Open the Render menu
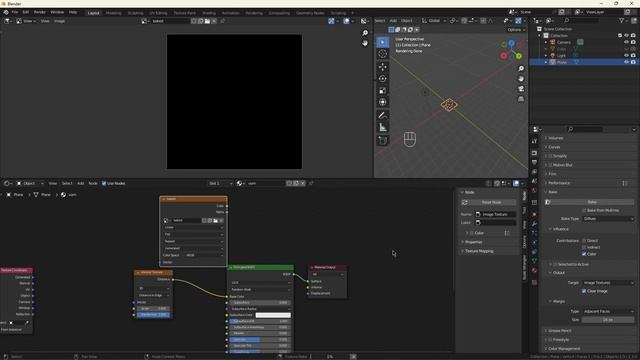 click(x=40, y=12)
